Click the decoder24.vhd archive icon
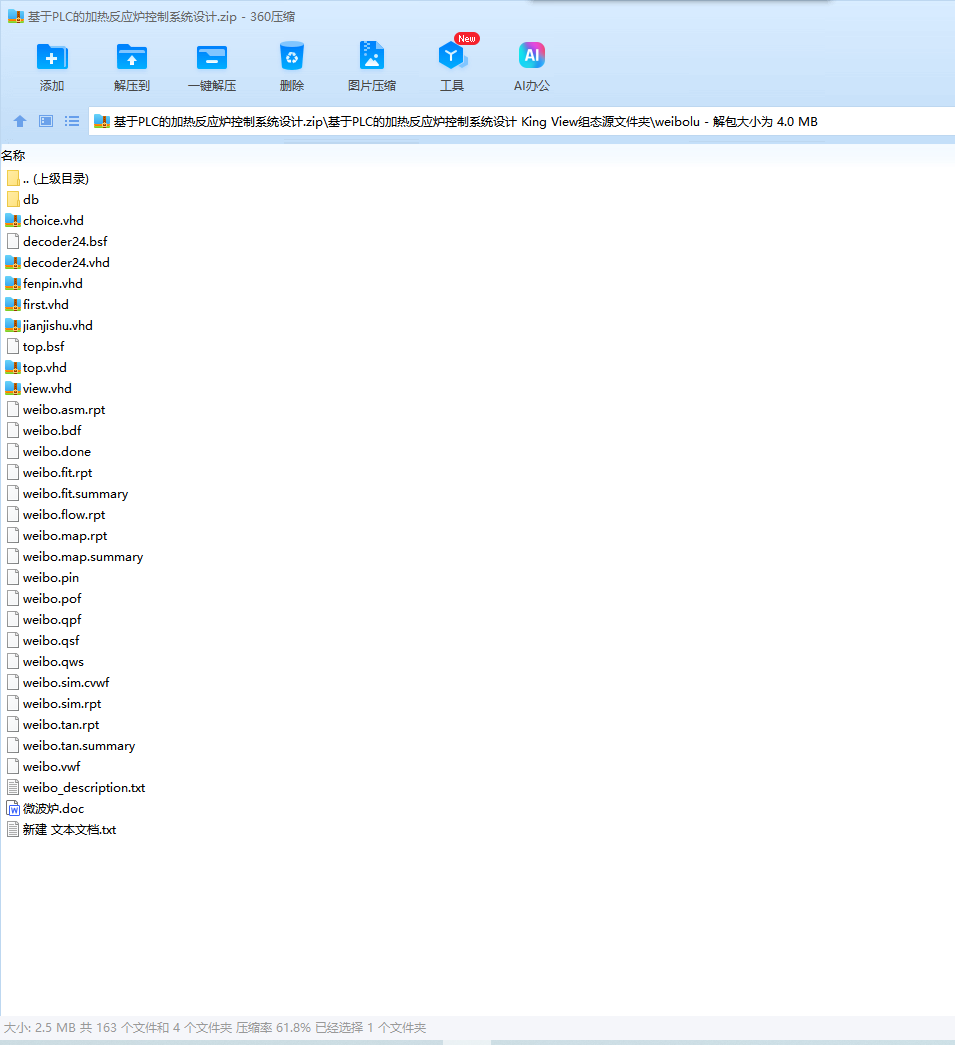 coord(13,263)
